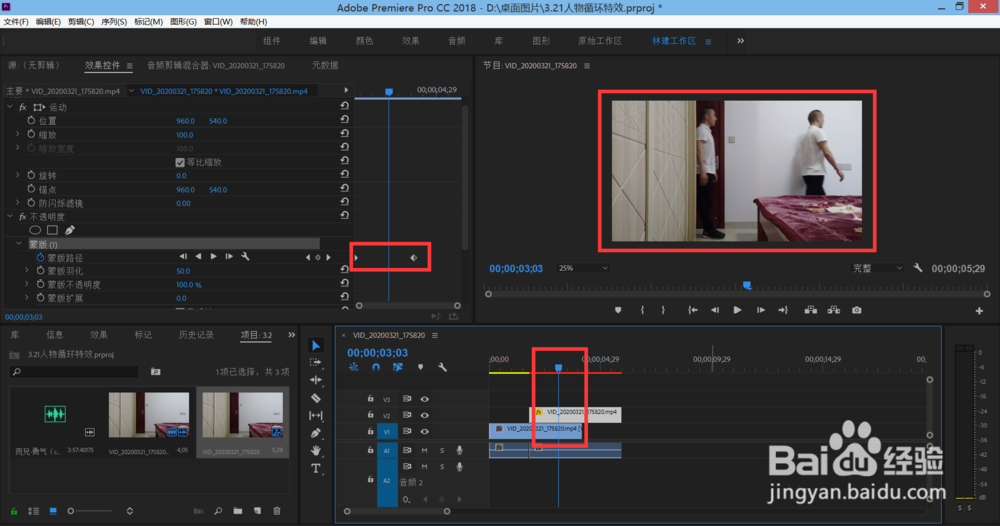Switch to the Audio Clip Mixer tab
1000x526 pixels.
tap(216, 66)
